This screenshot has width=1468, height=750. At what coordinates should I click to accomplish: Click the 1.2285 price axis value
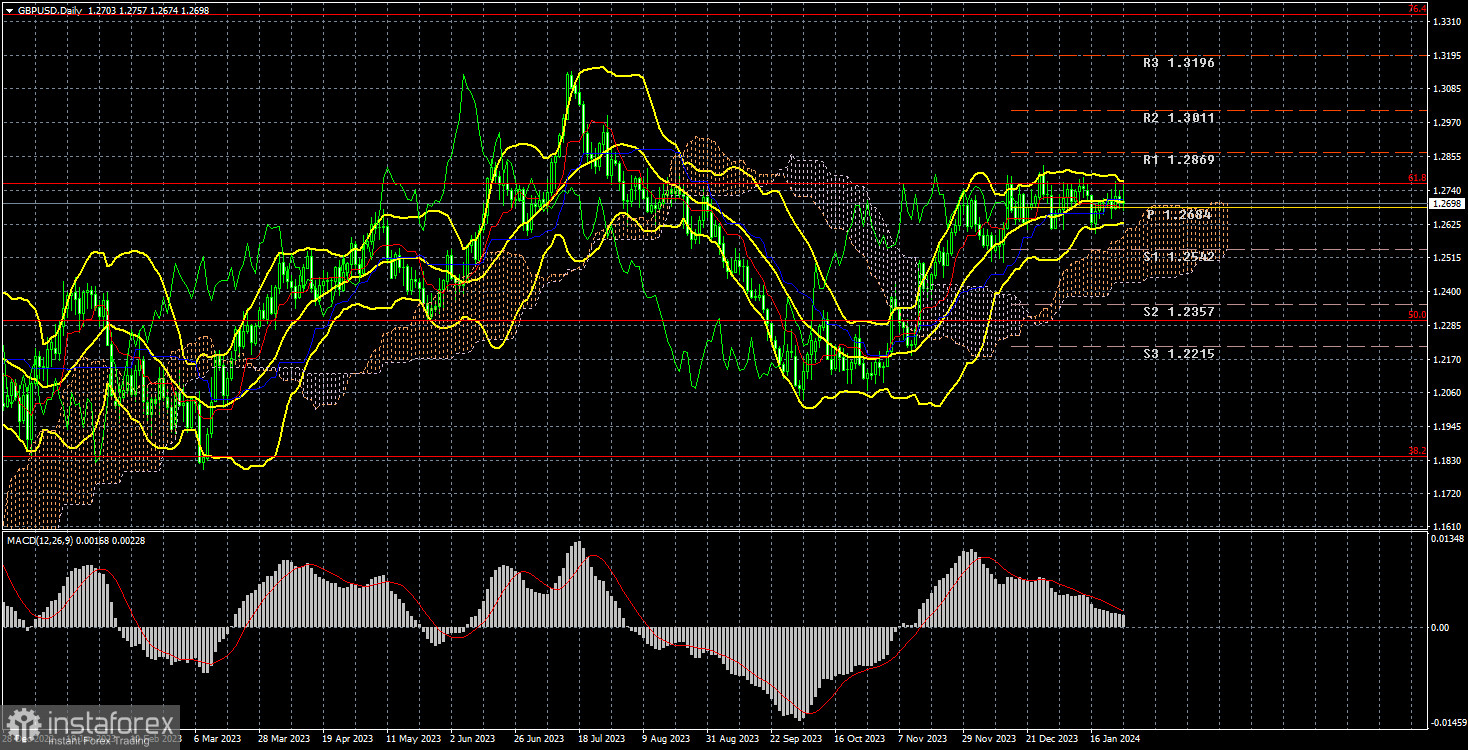click(x=1446, y=325)
